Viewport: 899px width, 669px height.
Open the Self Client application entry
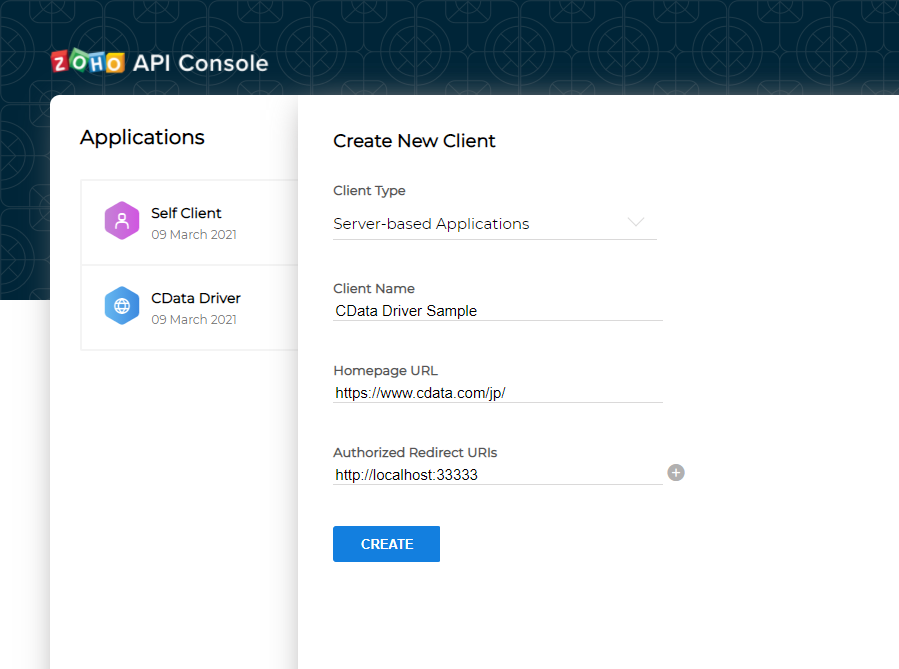tap(190, 222)
